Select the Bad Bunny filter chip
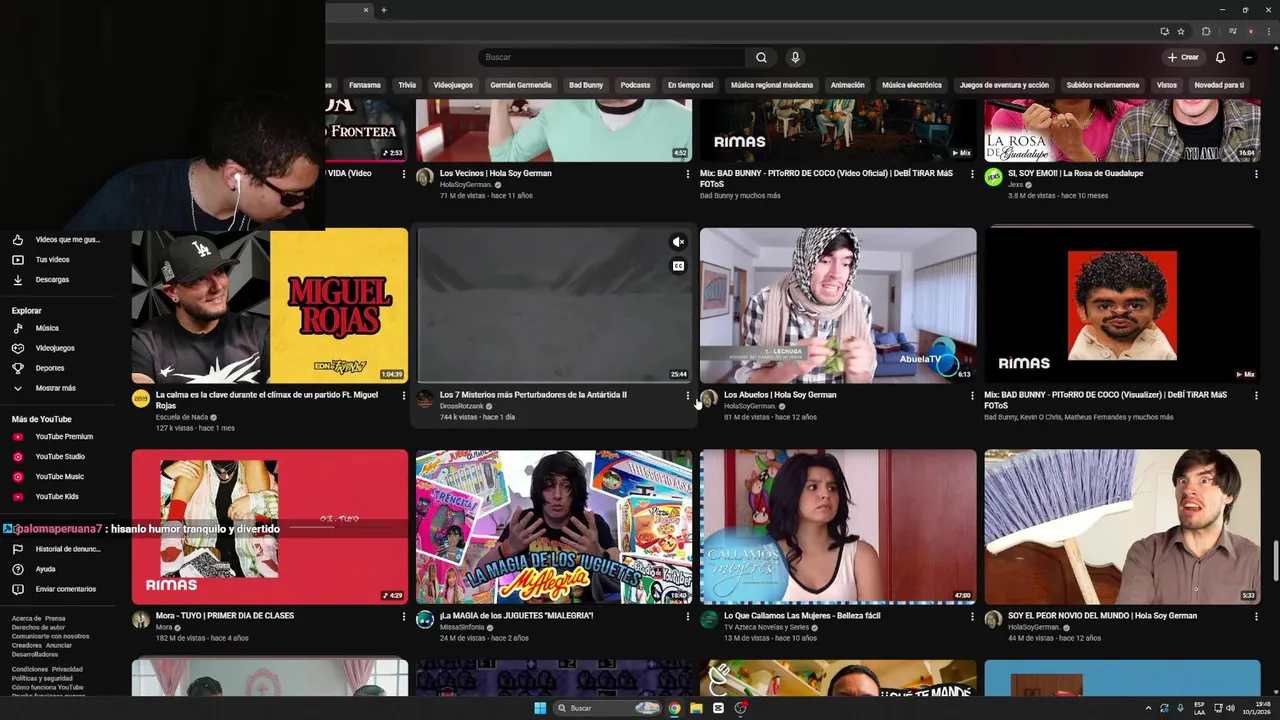This screenshot has height=720, width=1280. pyautogui.click(x=586, y=85)
